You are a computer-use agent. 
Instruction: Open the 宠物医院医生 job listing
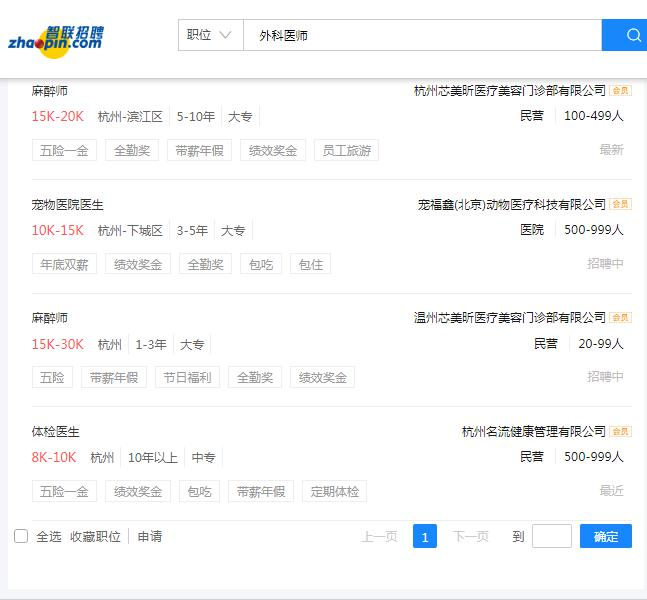(x=67, y=205)
